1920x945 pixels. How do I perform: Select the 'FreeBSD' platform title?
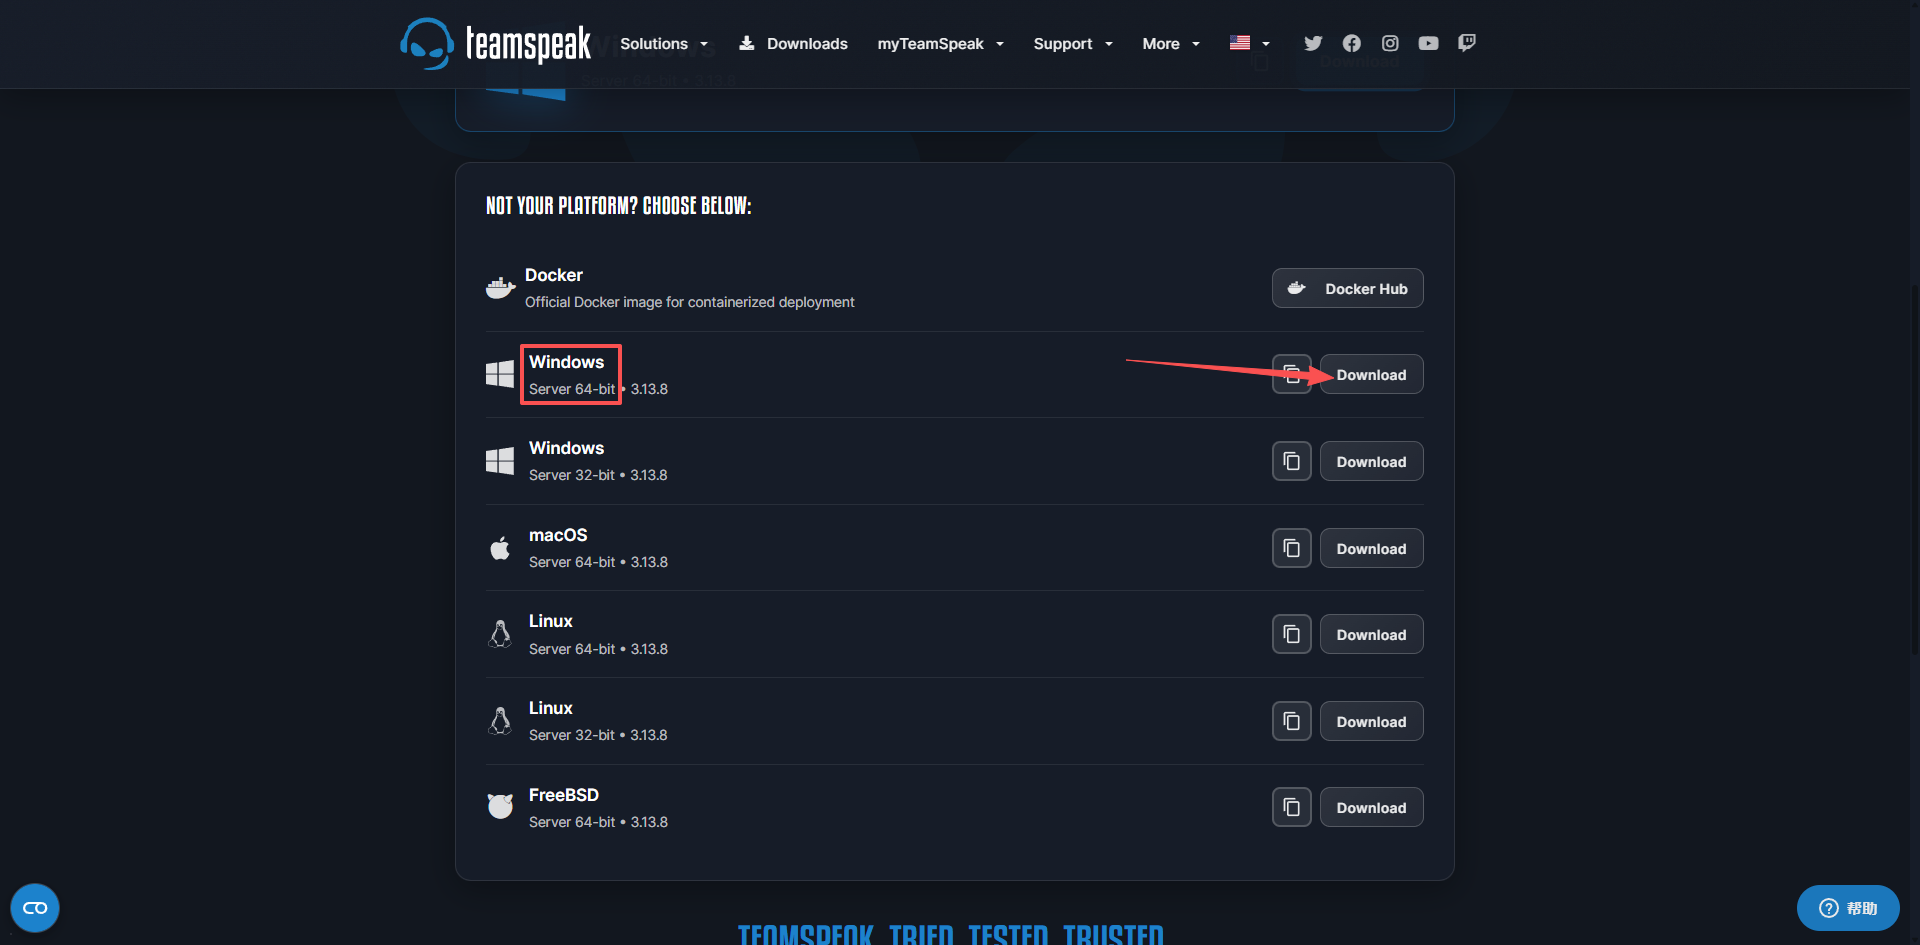point(564,795)
